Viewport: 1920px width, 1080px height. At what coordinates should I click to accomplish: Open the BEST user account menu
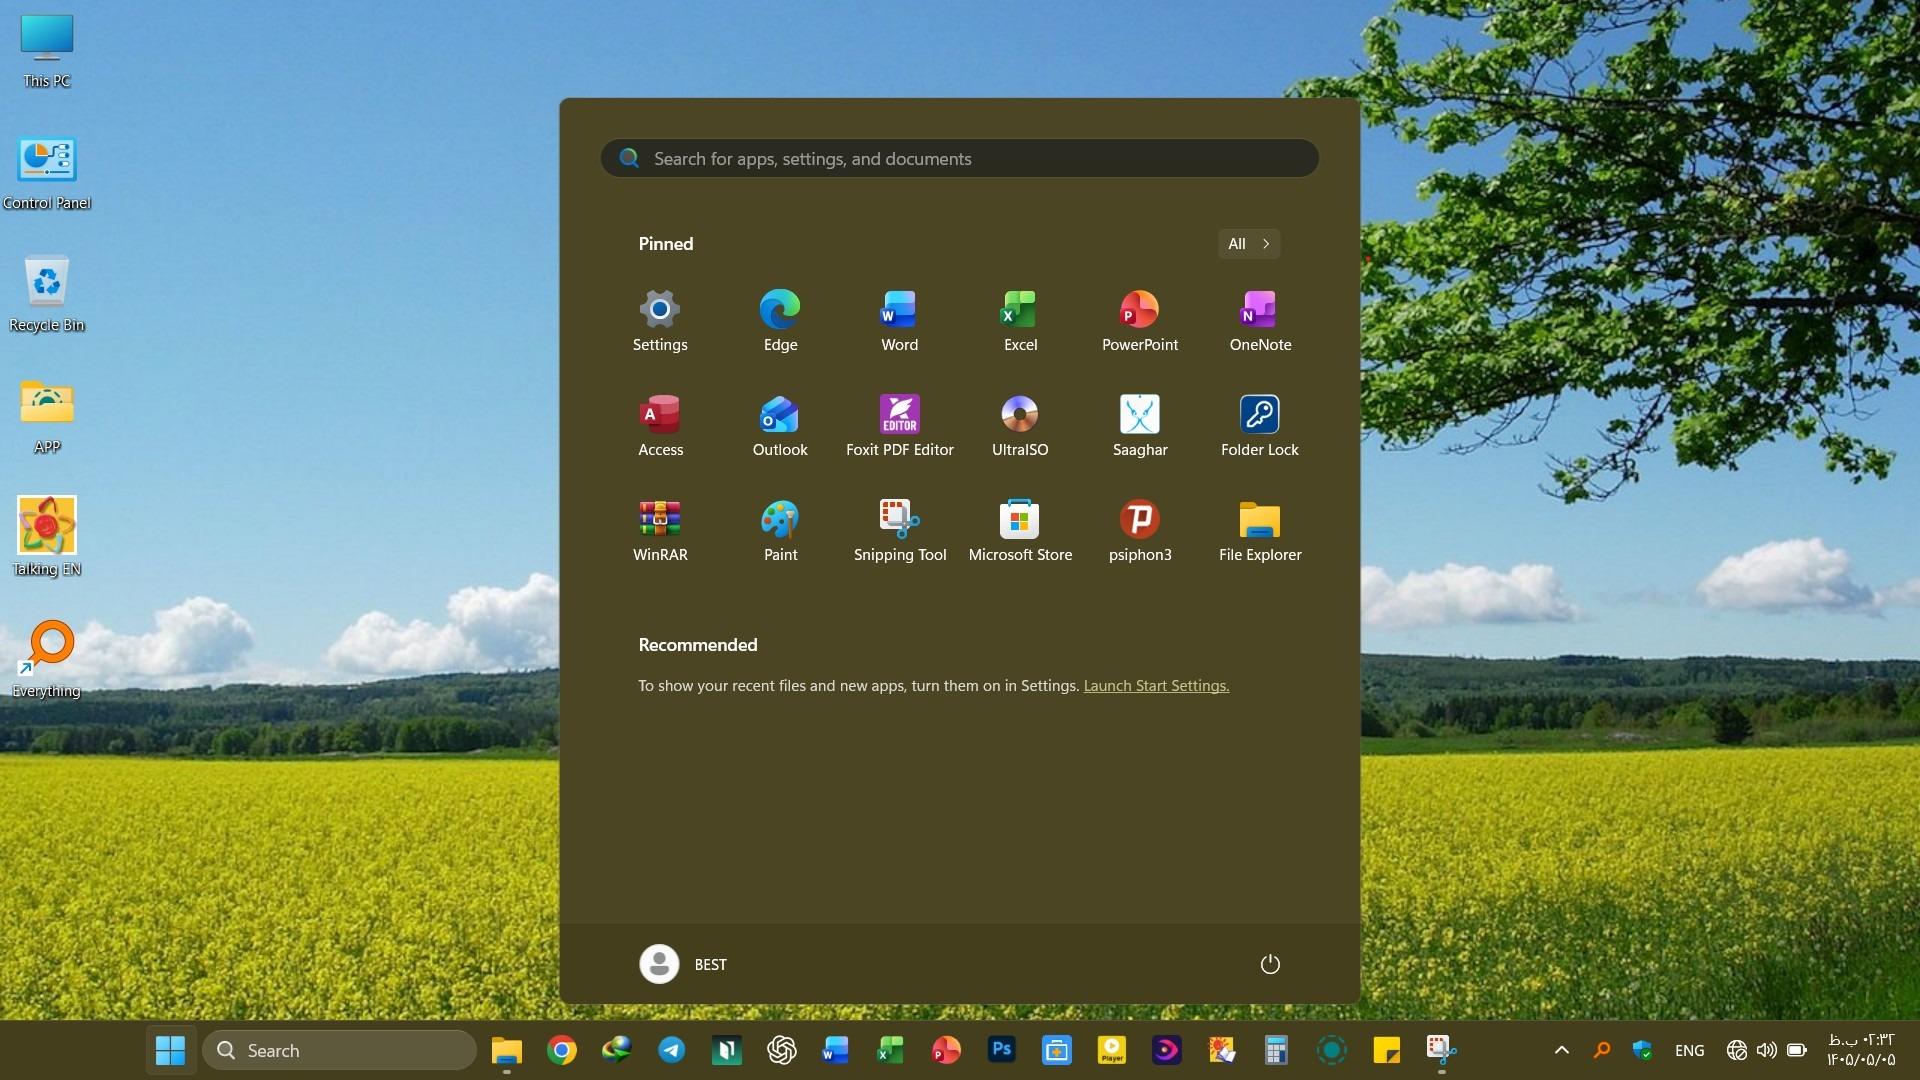684,964
